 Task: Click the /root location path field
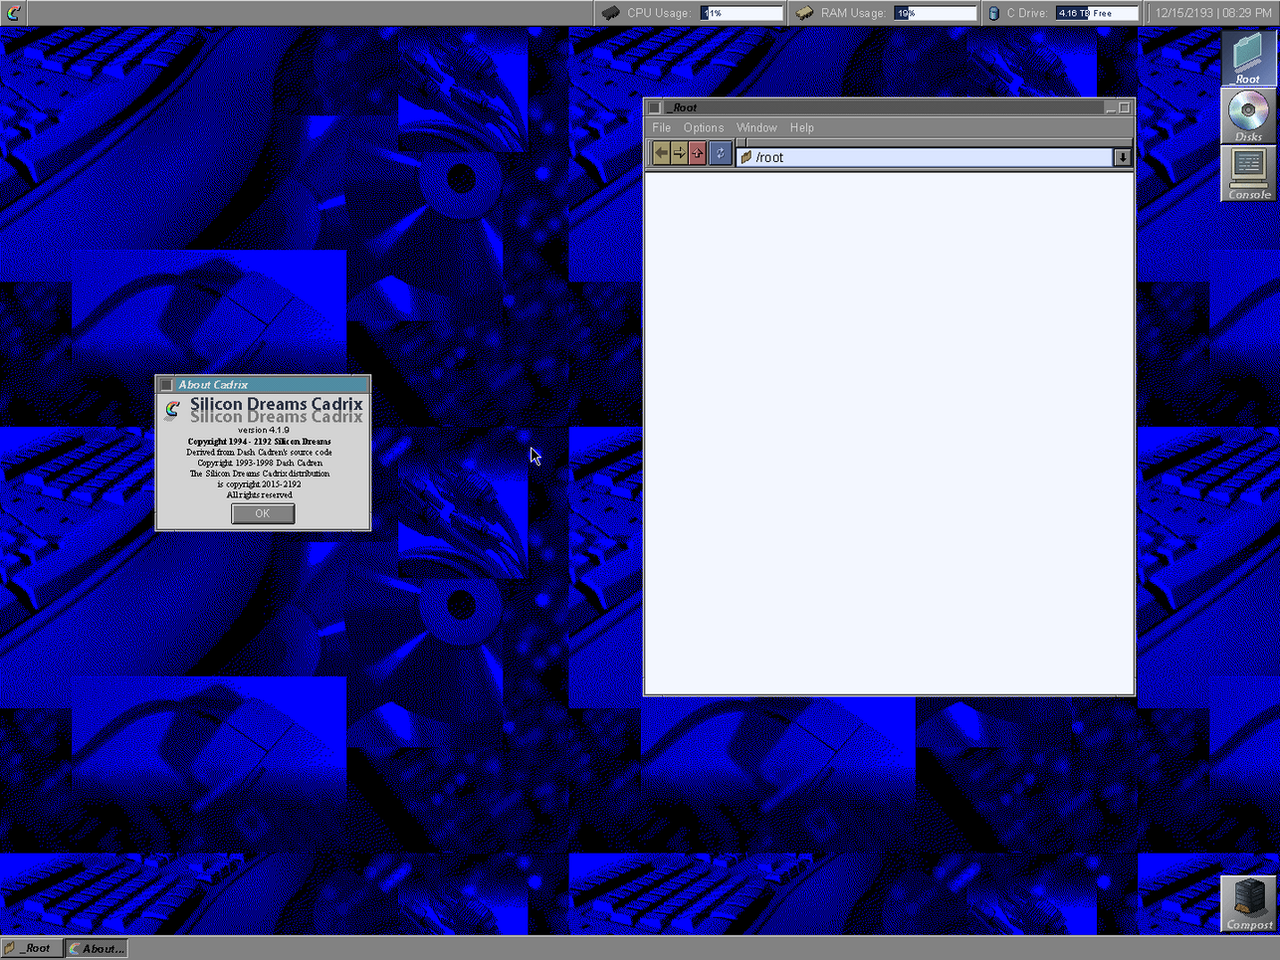[925, 157]
